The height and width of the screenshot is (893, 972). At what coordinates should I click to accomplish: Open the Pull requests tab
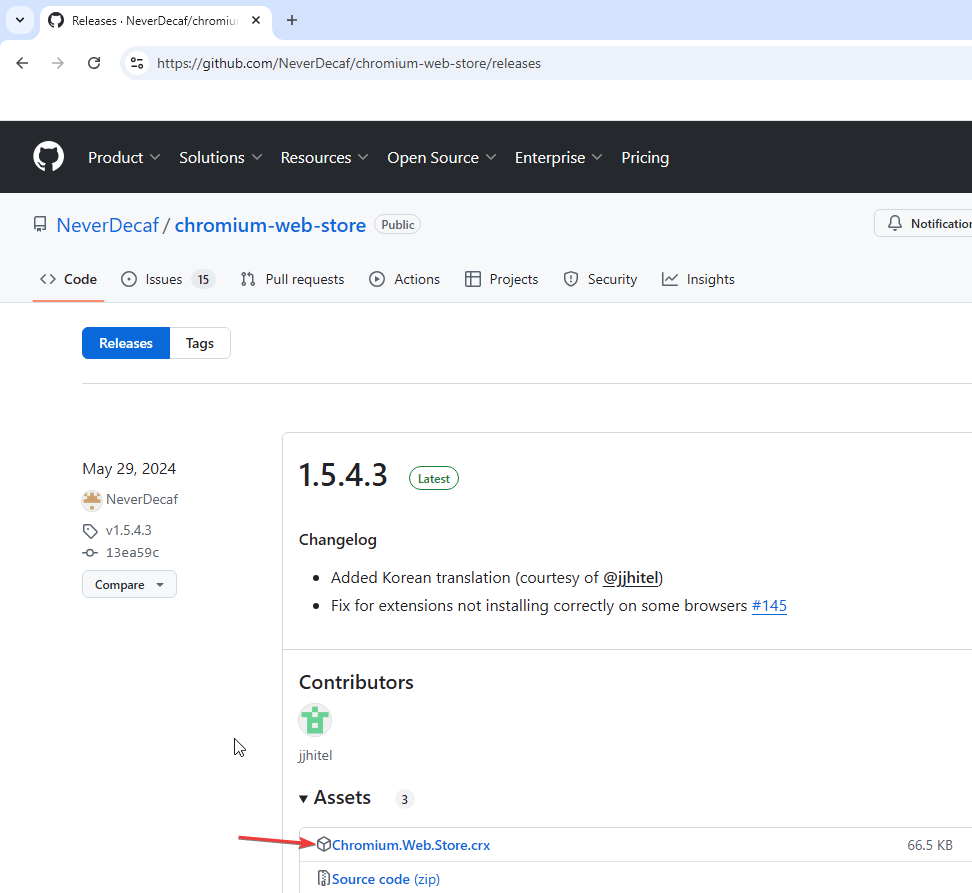pyautogui.click(x=292, y=279)
